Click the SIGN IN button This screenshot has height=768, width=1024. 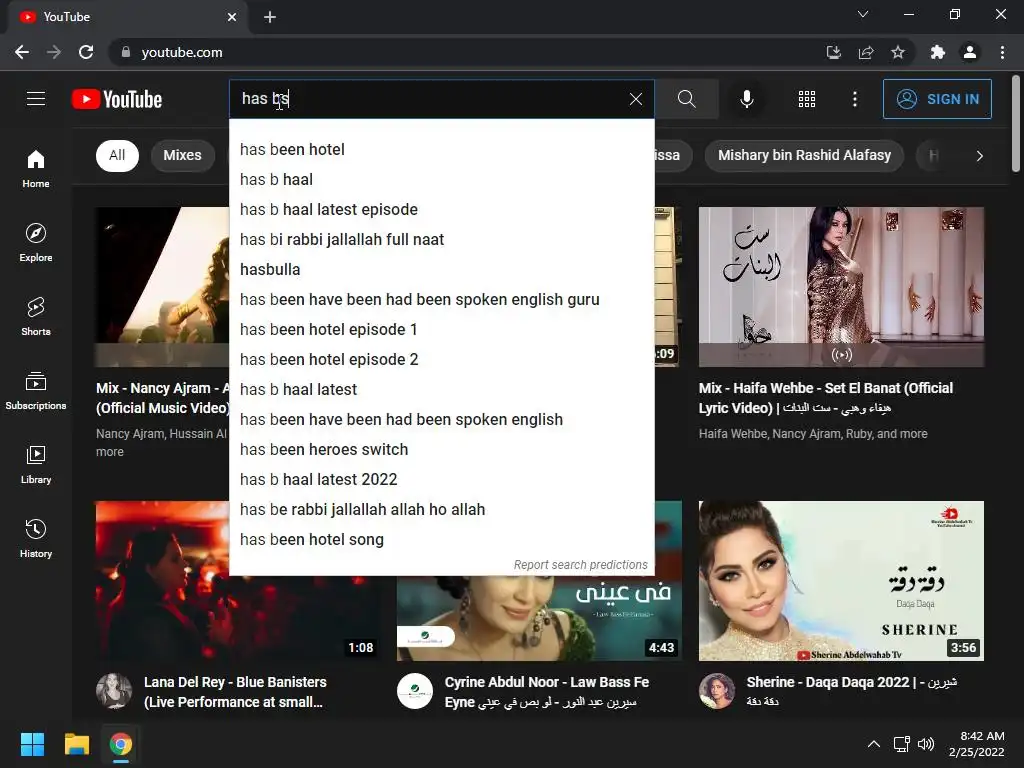pos(937,99)
